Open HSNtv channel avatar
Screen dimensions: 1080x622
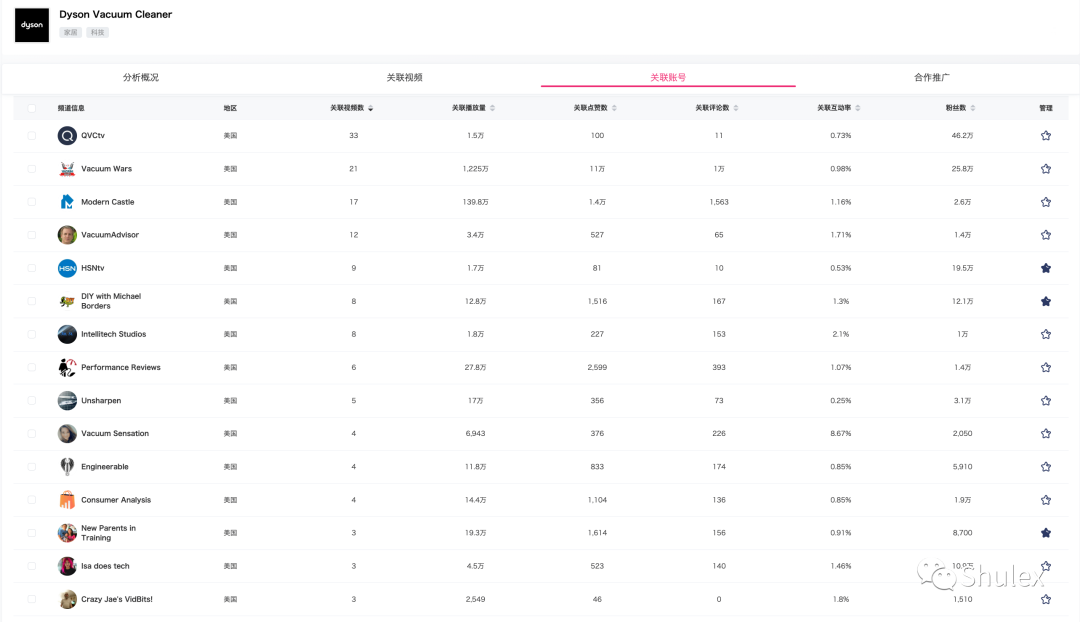click(67, 268)
